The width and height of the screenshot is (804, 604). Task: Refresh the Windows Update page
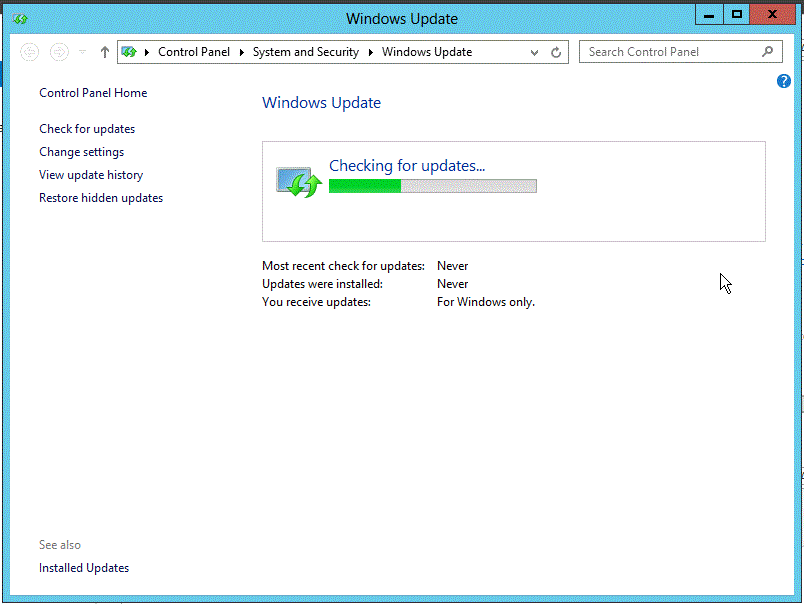click(x=556, y=52)
